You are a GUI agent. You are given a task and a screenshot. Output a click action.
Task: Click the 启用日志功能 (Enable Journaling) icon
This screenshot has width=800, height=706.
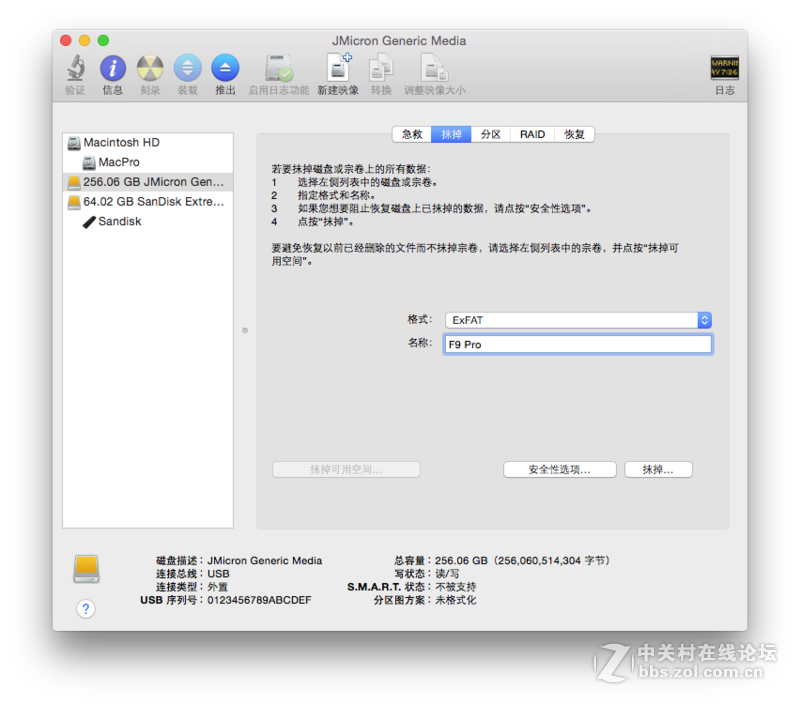[x=276, y=73]
